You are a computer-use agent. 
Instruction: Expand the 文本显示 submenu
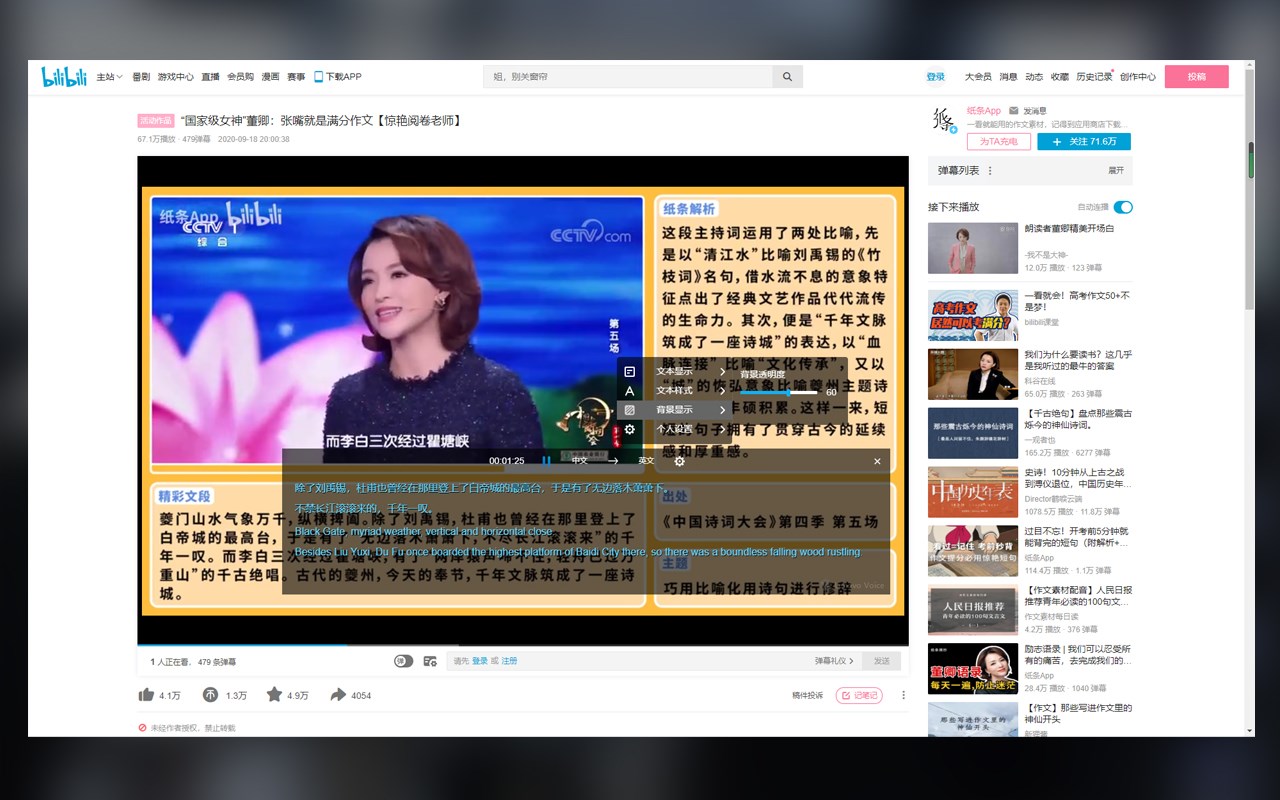point(722,372)
